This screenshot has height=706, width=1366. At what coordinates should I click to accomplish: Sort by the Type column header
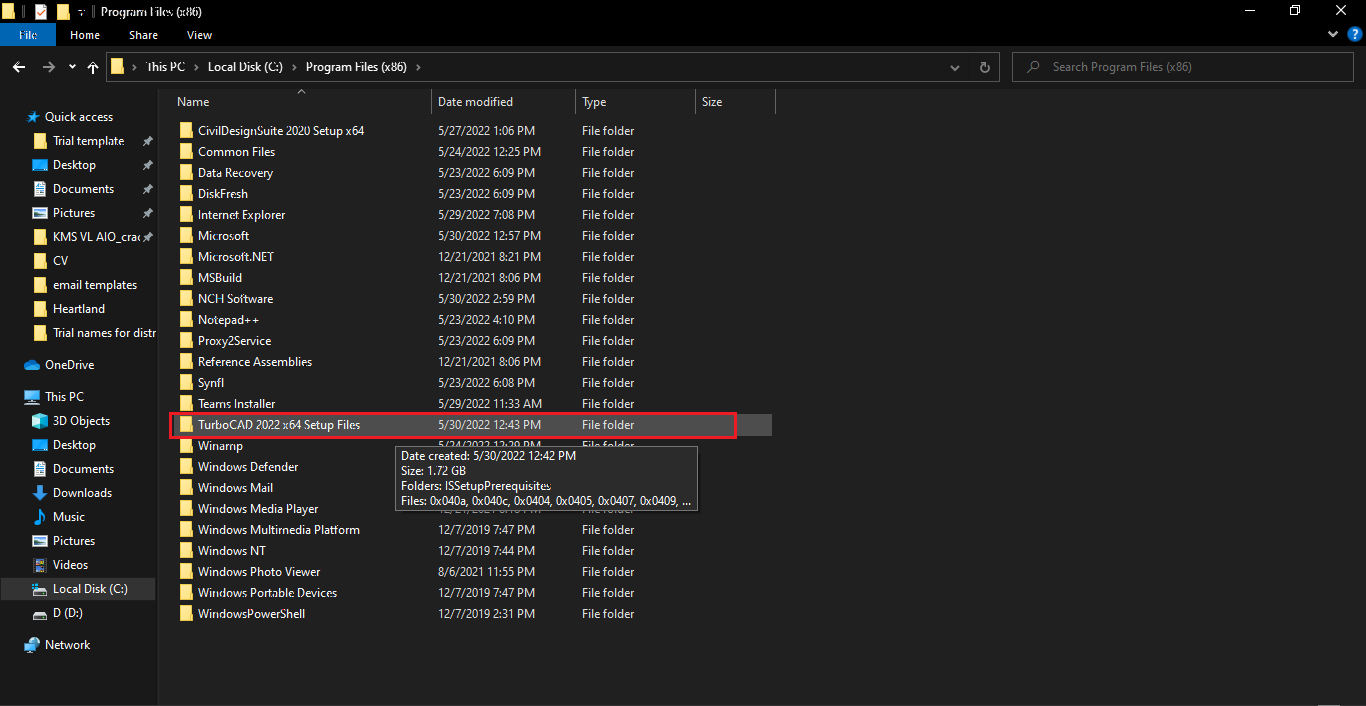(x=636, y=102)
